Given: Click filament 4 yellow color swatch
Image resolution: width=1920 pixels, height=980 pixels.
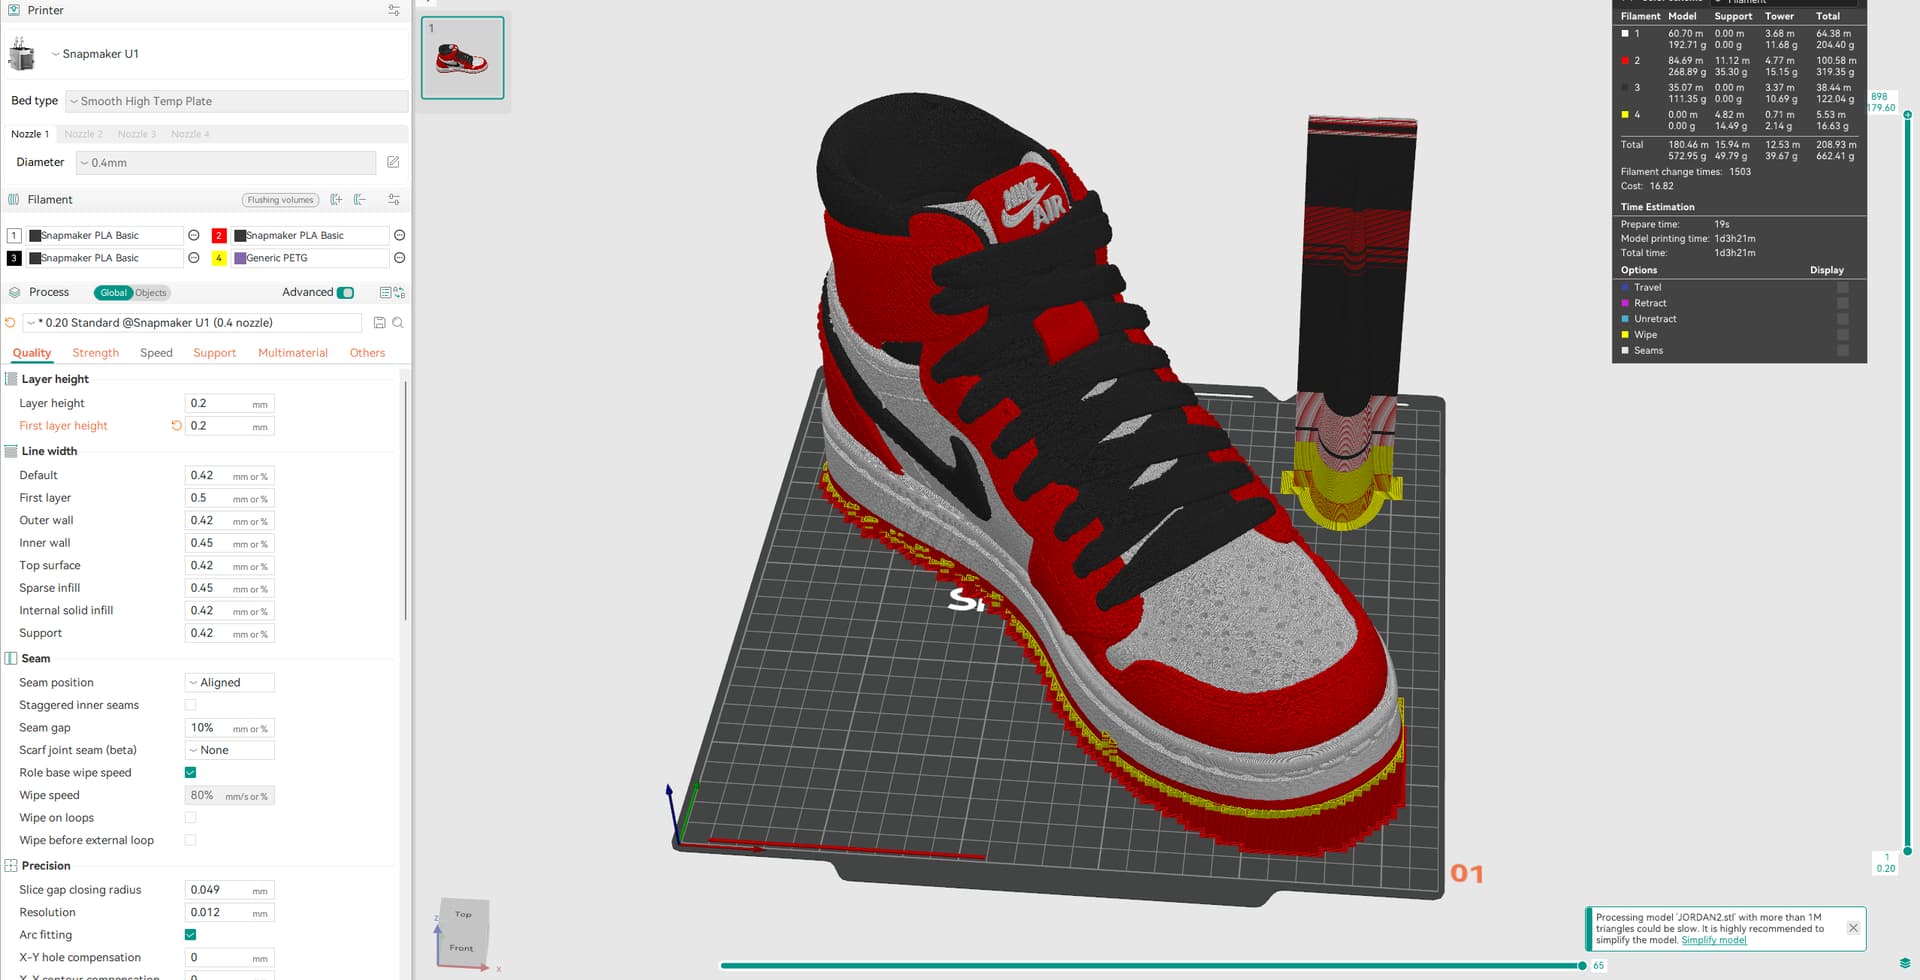Looking at the screenshot, I should (219, 258).
